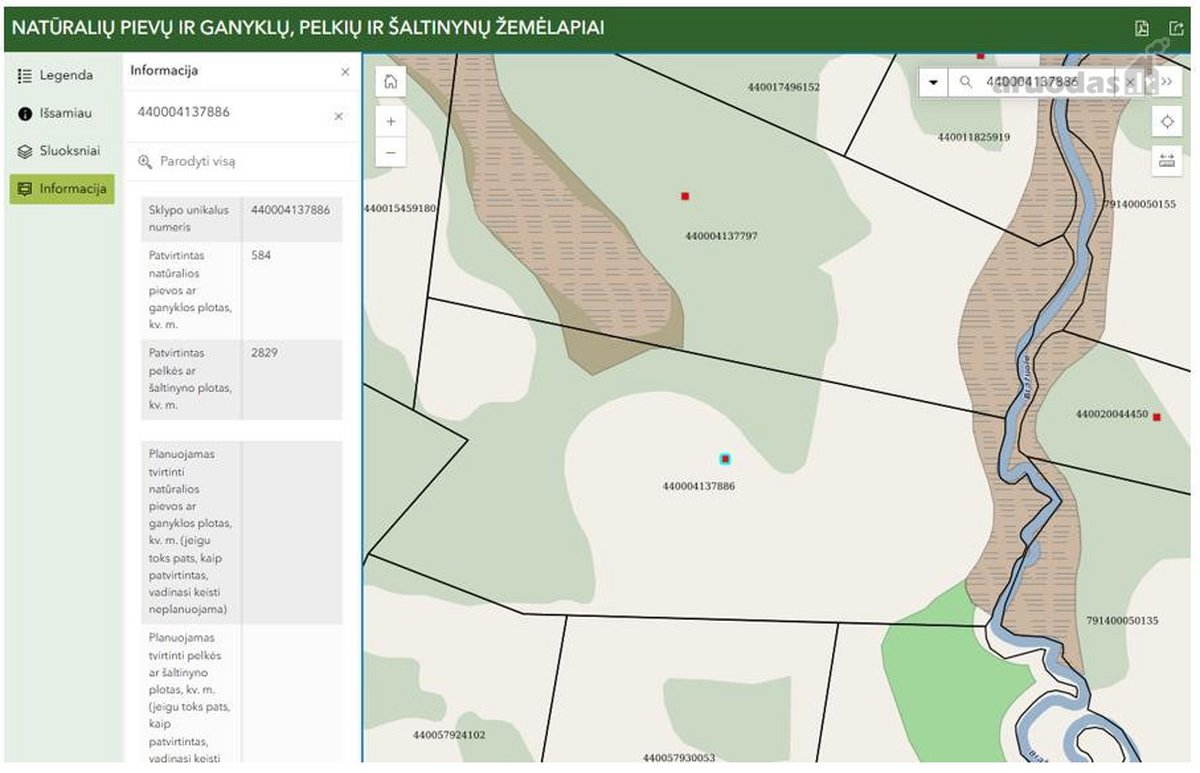This screenshot has height=773, width=1200.
Task: Click the Sklypo unikalus numeris label
Action: [189, 219]
